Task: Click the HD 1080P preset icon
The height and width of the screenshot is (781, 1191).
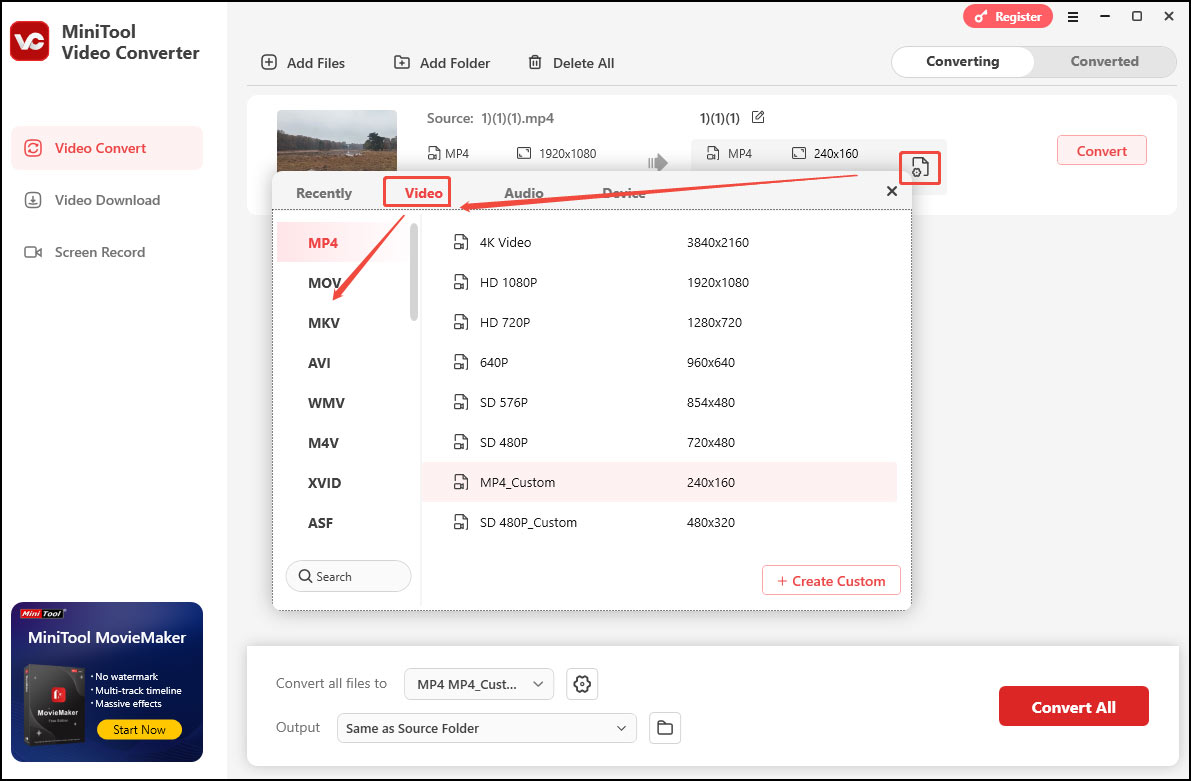Action: [x=461, y=283]
